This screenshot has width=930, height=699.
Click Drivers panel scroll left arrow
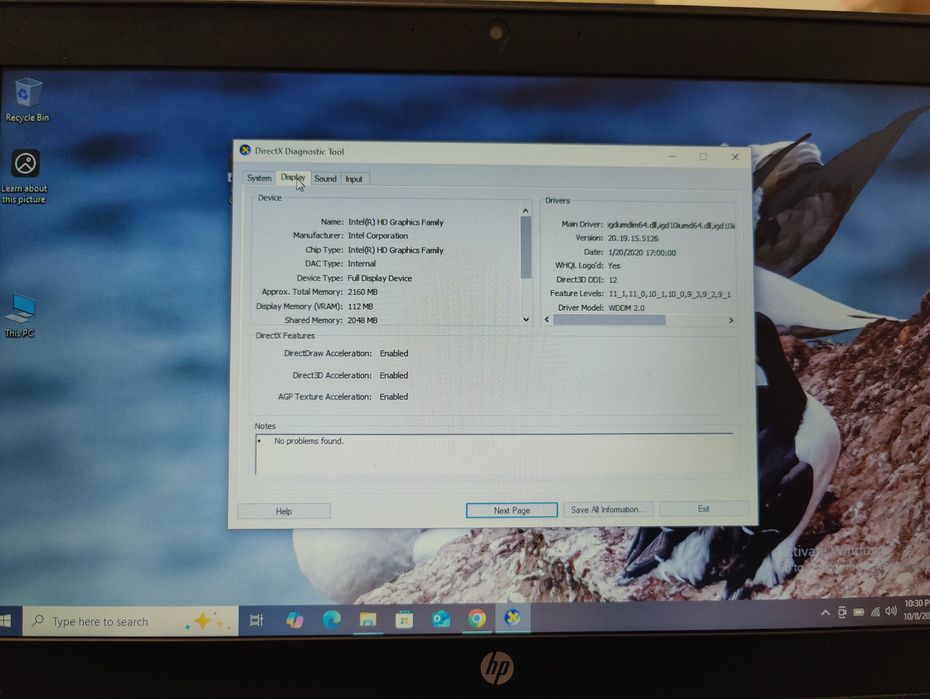coord(547,320)
